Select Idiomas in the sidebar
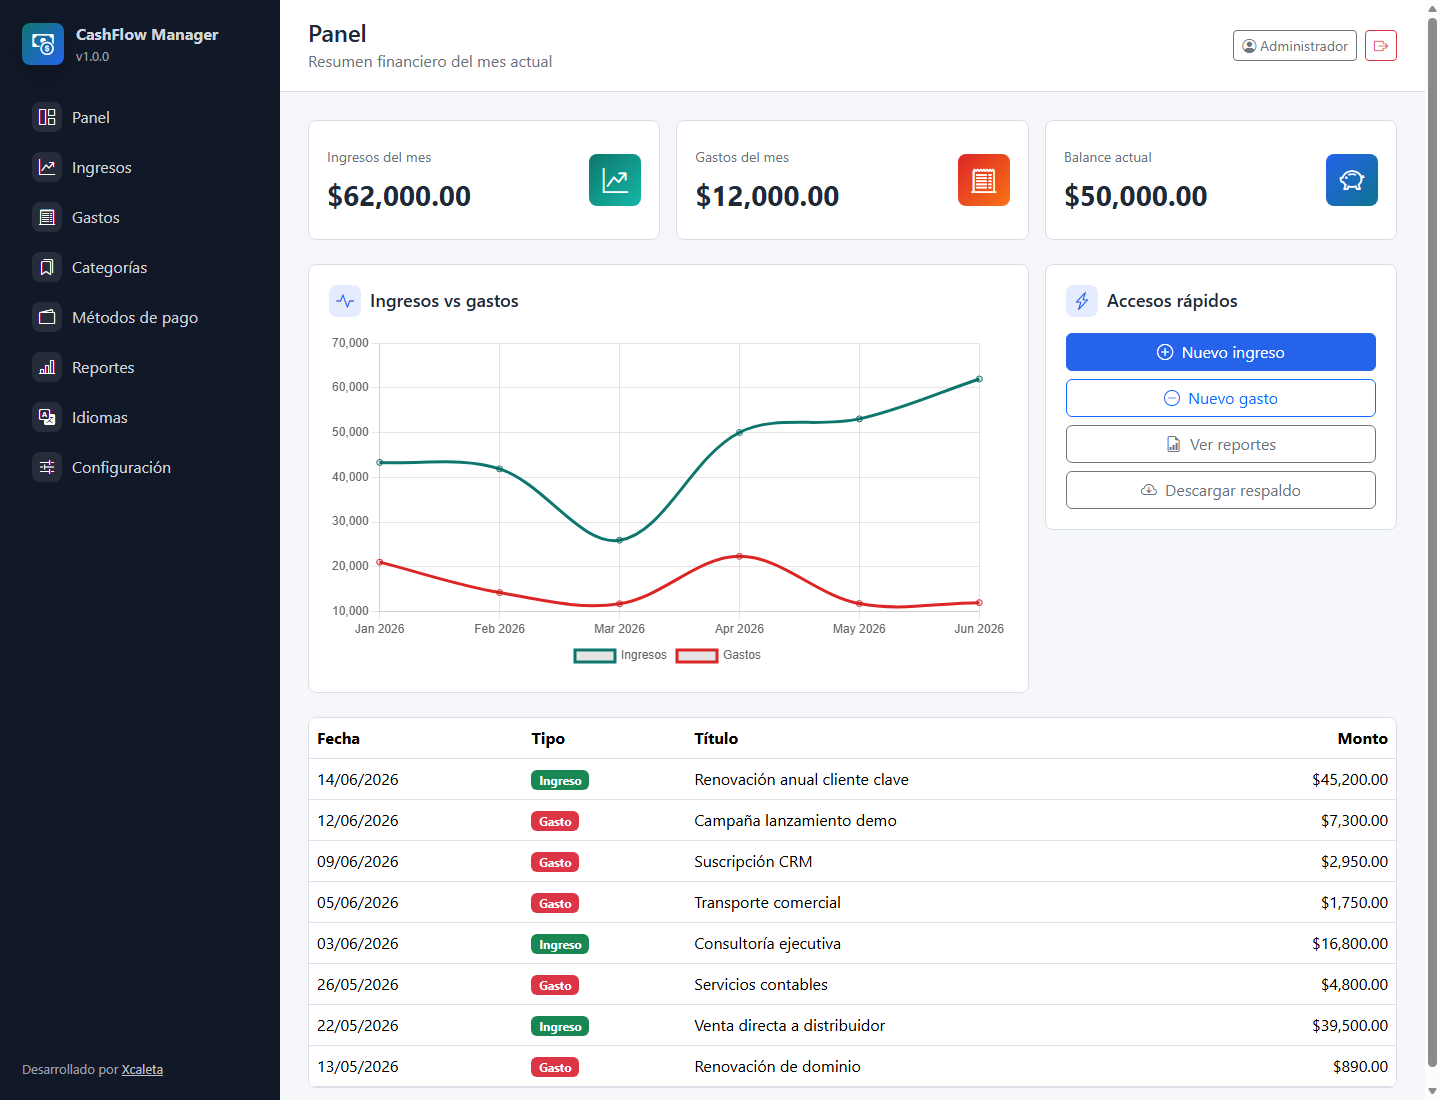 click(x=140, y=417)
